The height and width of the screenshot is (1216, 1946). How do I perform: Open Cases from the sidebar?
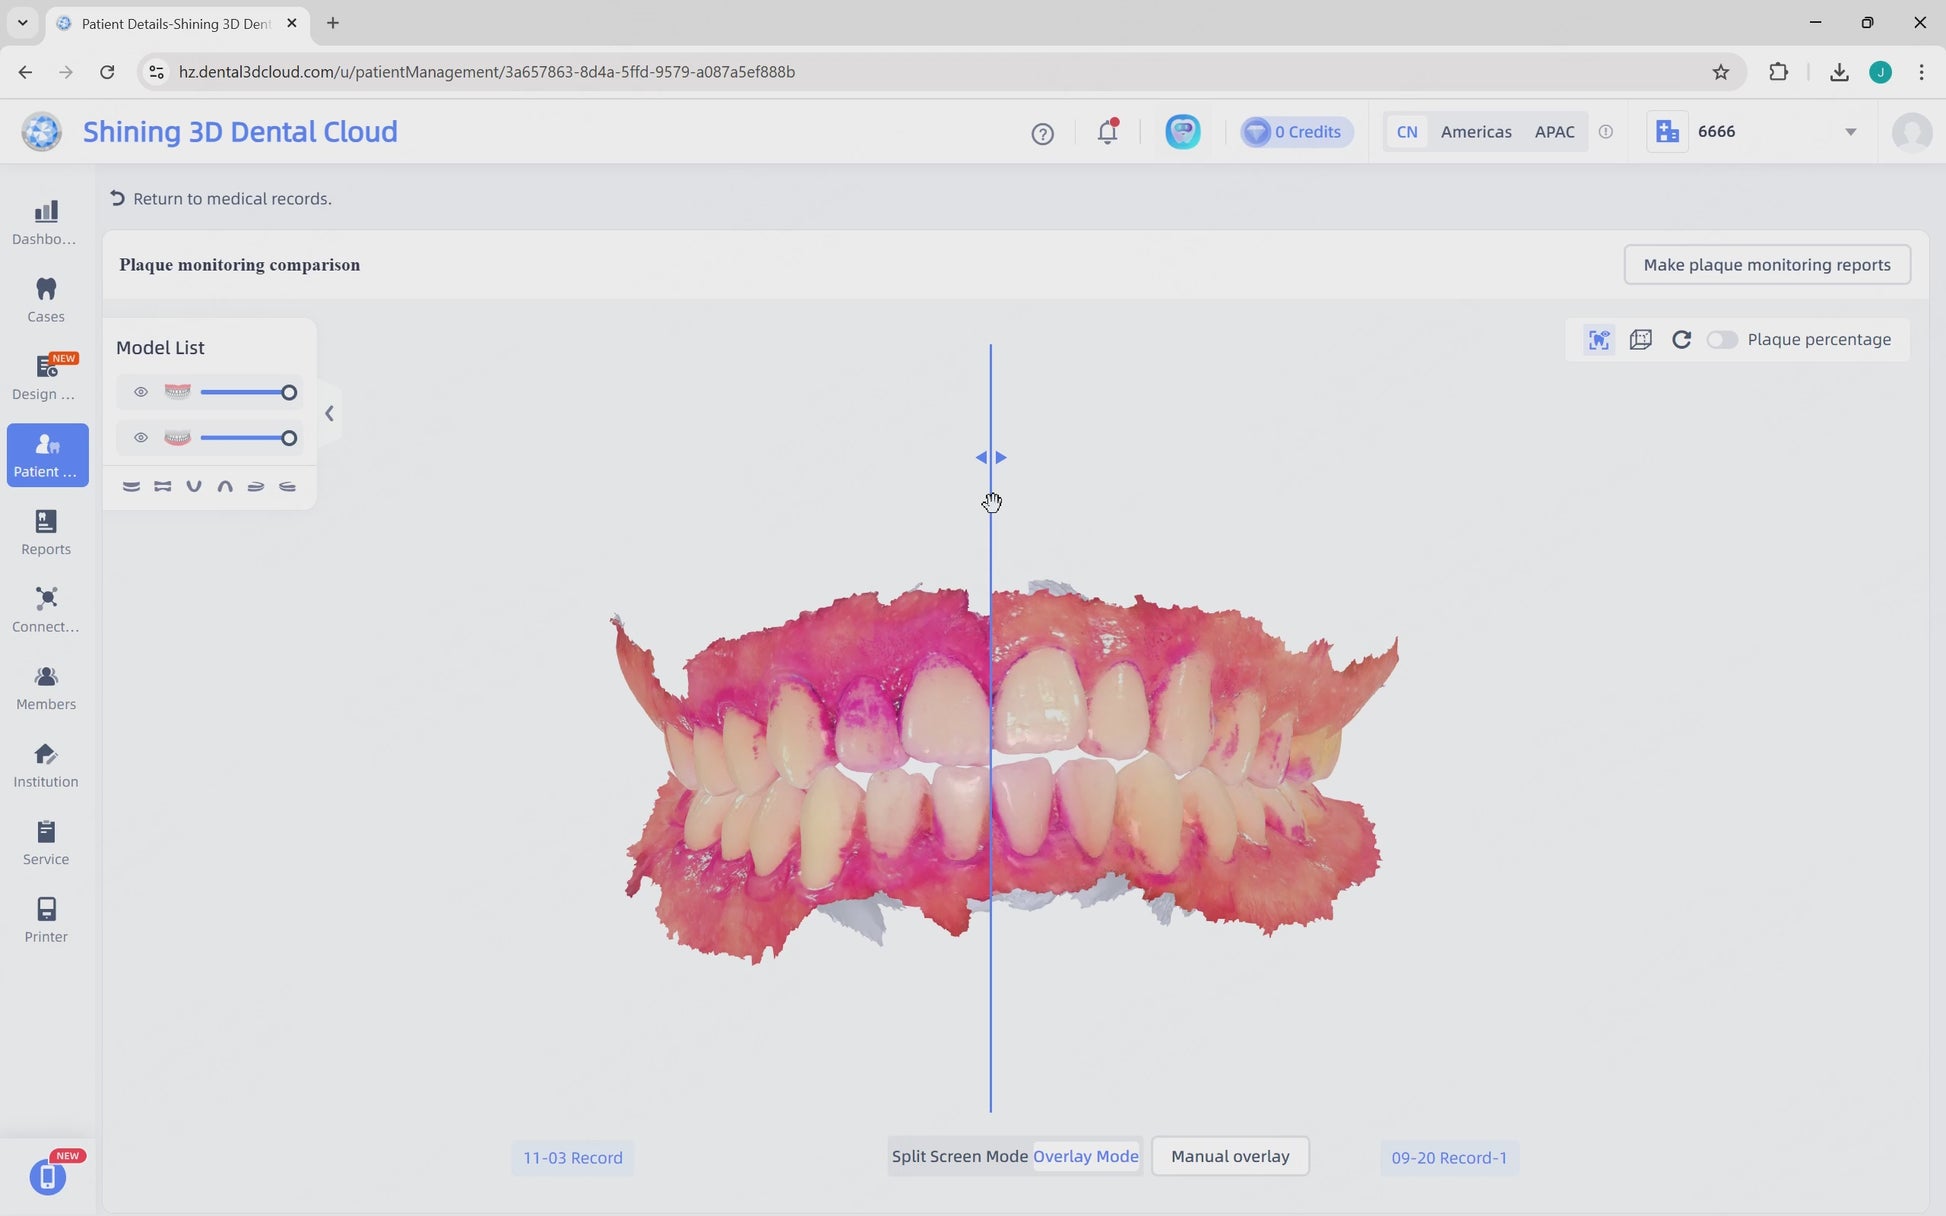tap(46, 300)
